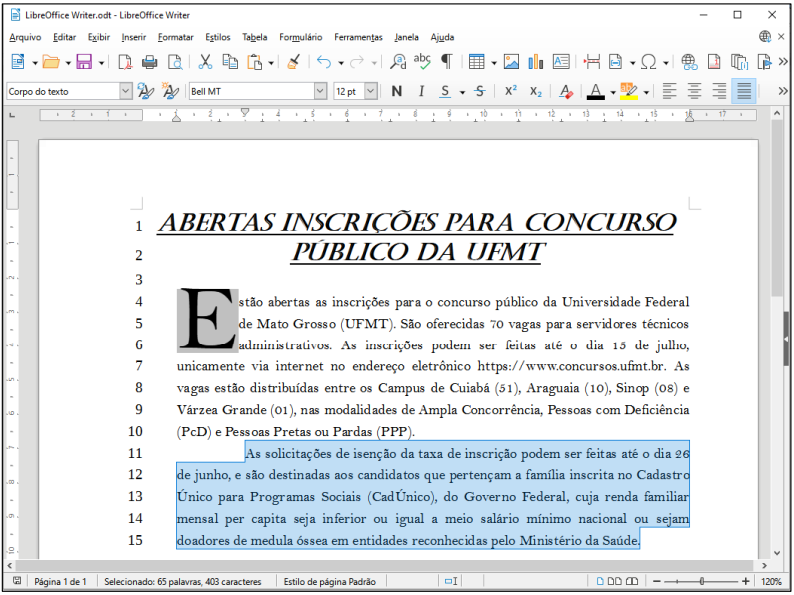794x595 pixels.
Task: Click the Cut scissors icon
Action: 205,62
